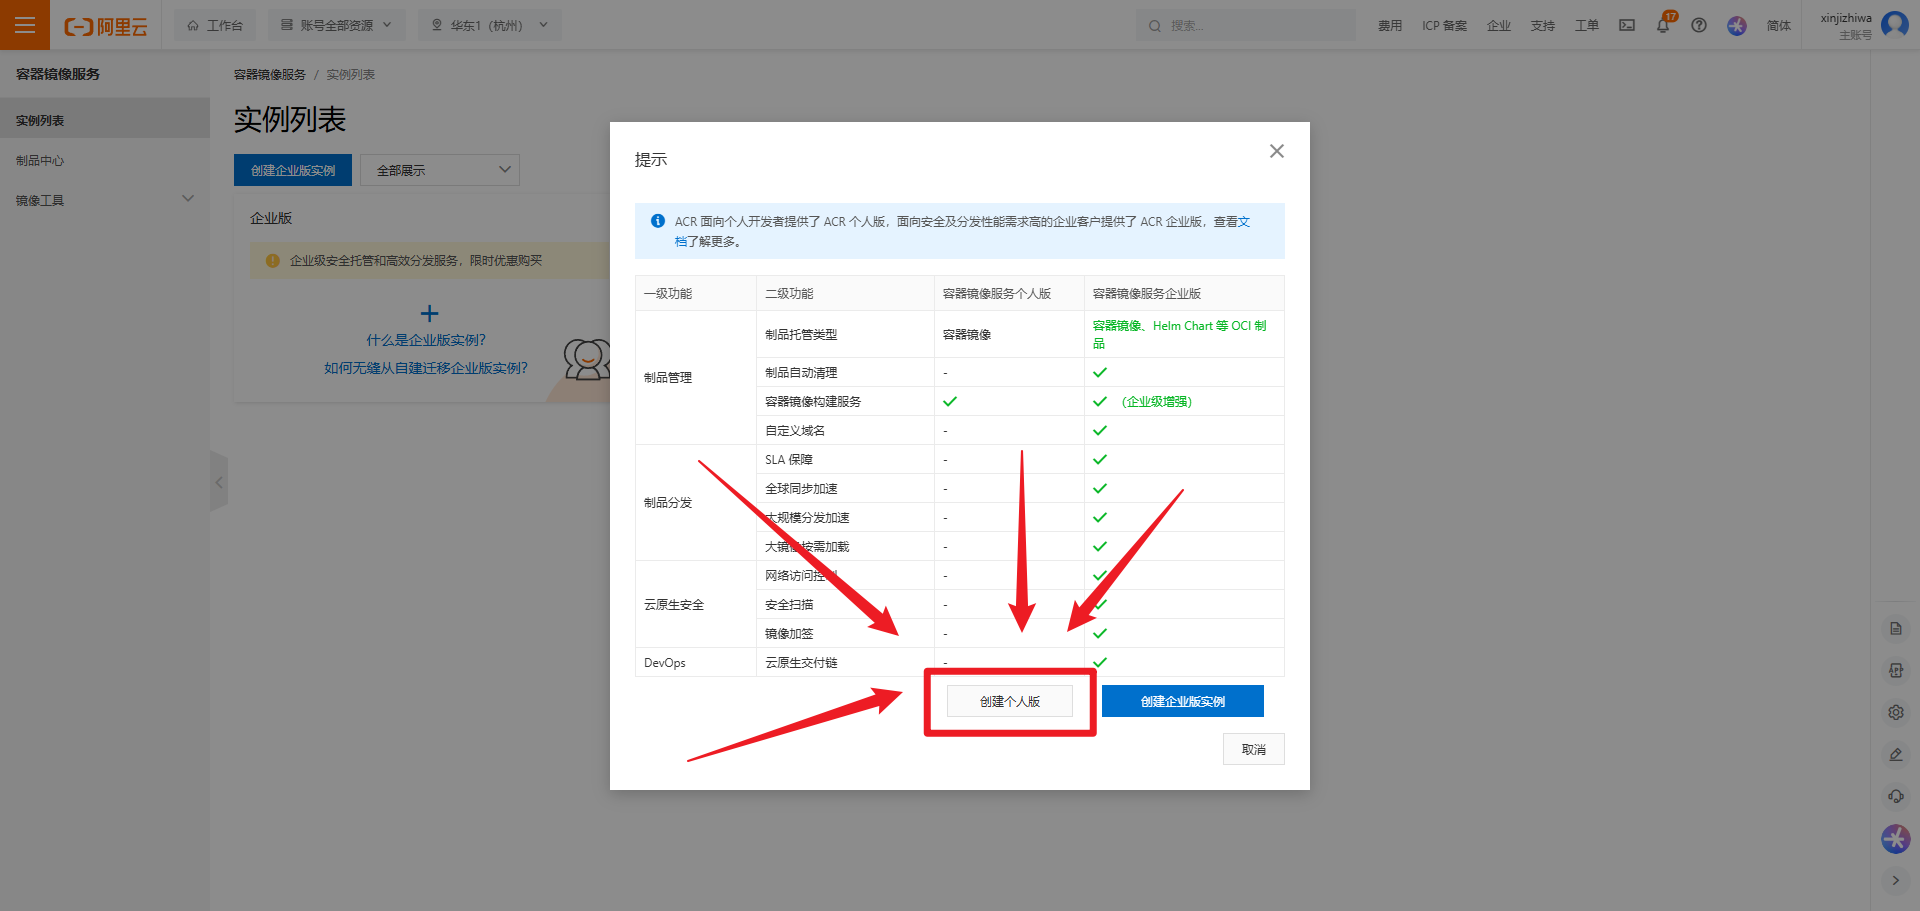
Task: Click the 阿里云 logo
Action: point(106,26)
